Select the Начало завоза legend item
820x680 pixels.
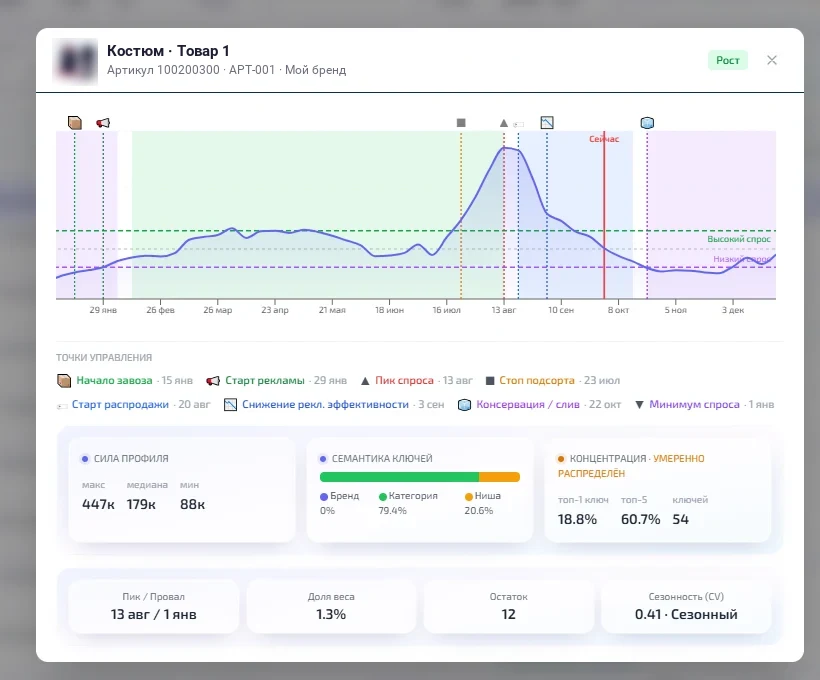pyautogui.click(x=124, y=381)
